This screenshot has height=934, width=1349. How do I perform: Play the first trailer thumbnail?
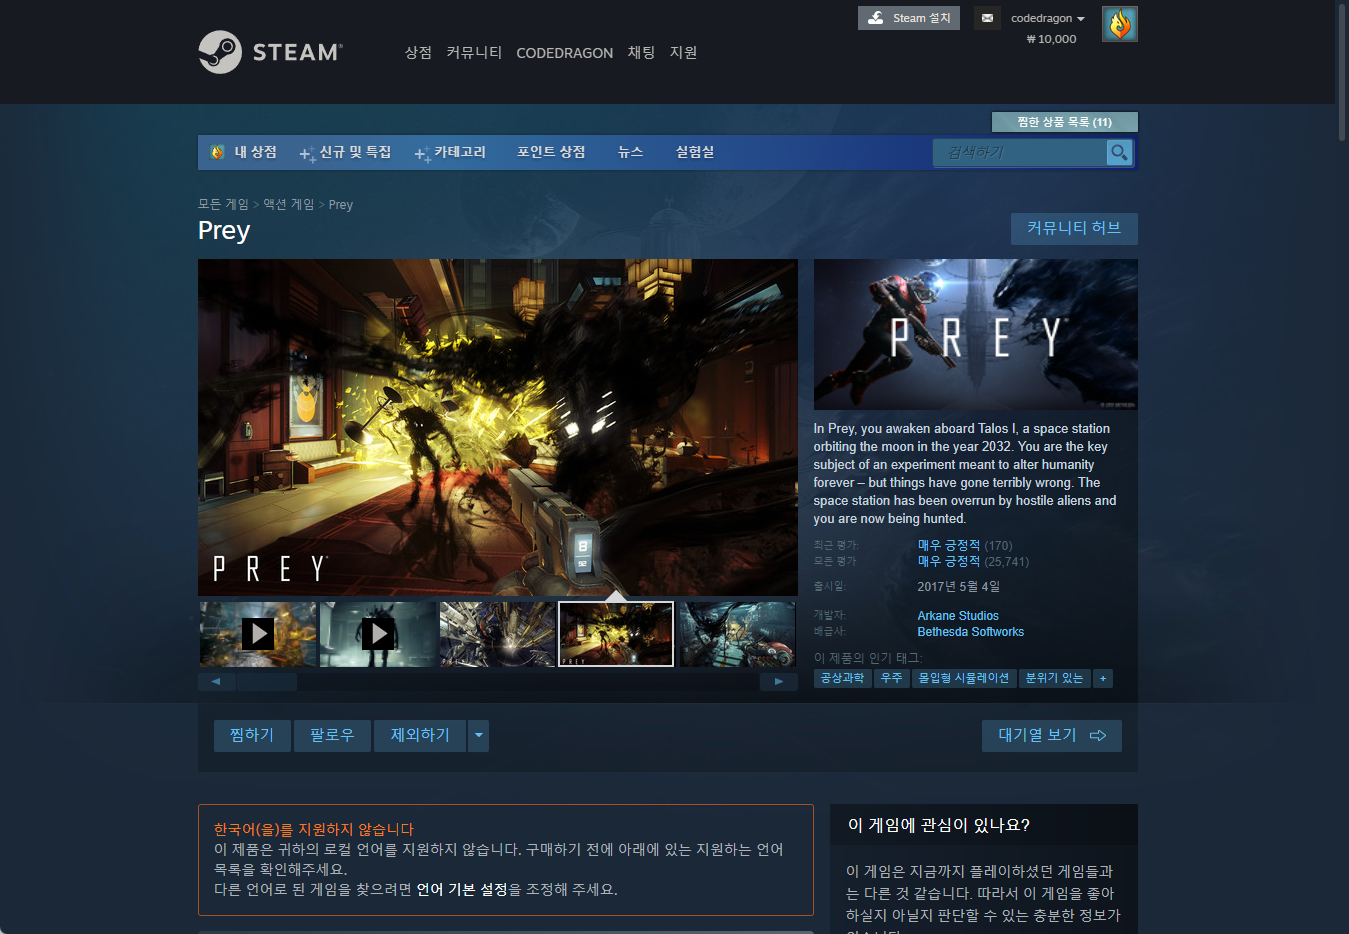[x=258, y=633]
